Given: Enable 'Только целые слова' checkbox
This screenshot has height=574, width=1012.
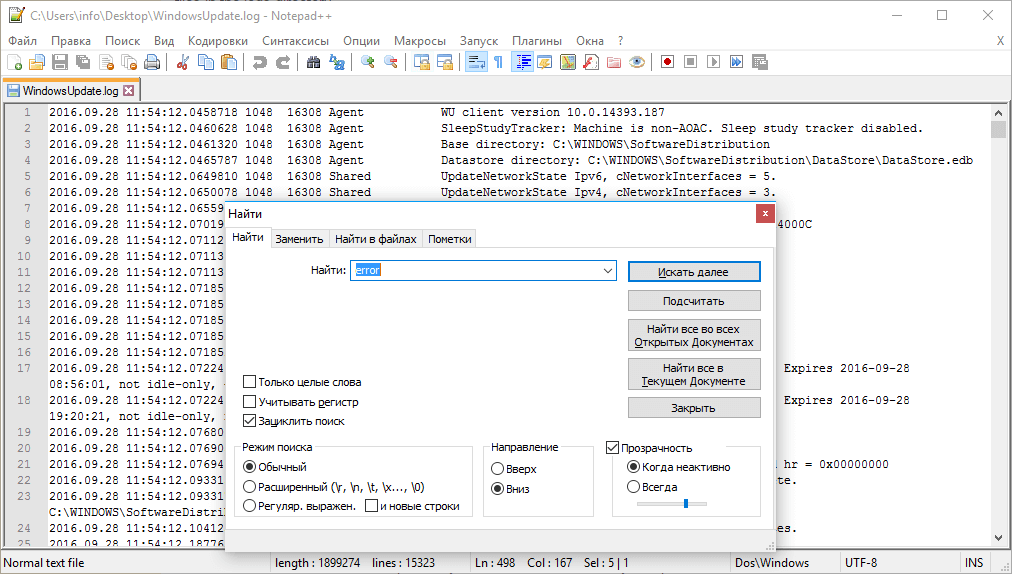Looking at the screenshot, I should click(x=249, y=382).
